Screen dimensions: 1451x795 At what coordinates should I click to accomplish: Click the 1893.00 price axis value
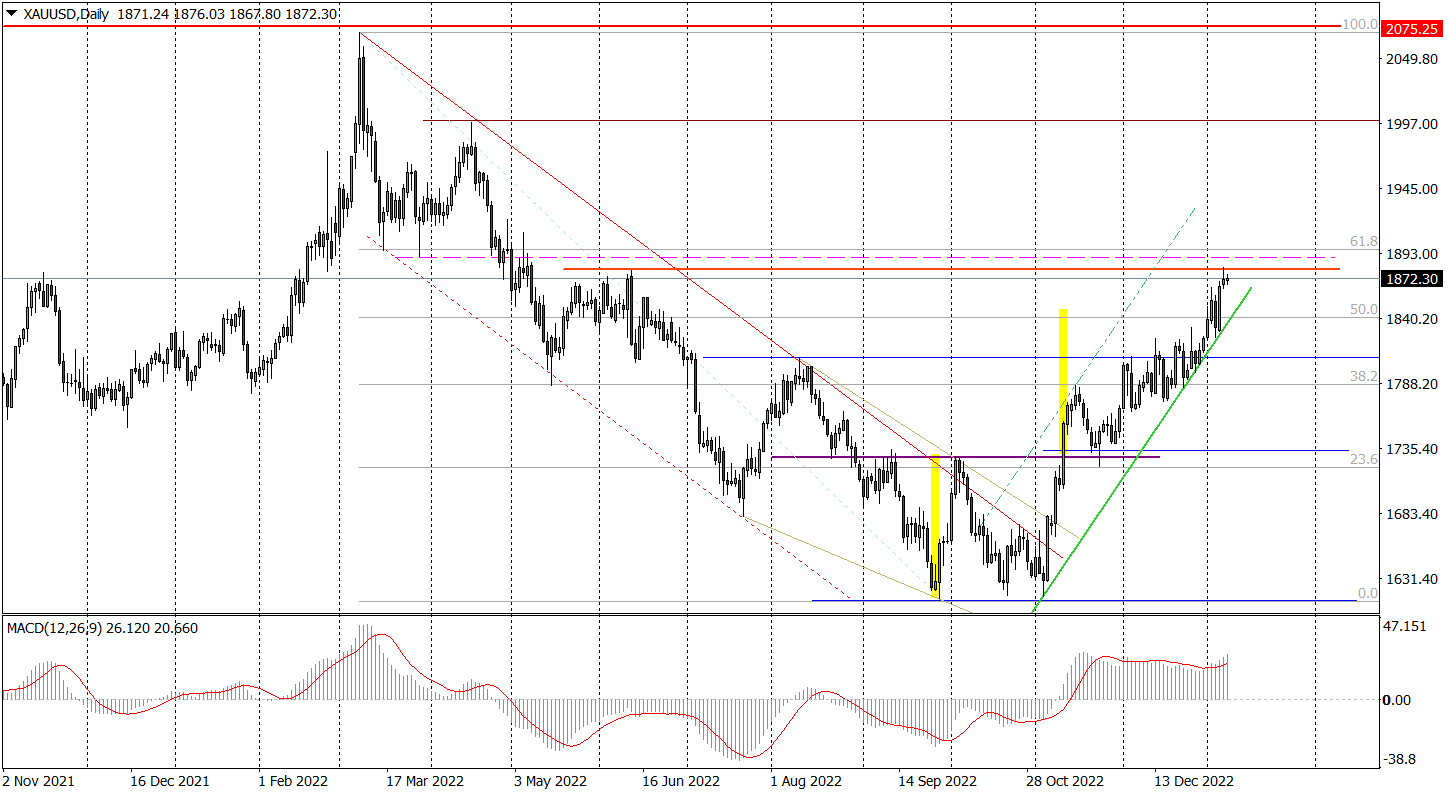1413,254
